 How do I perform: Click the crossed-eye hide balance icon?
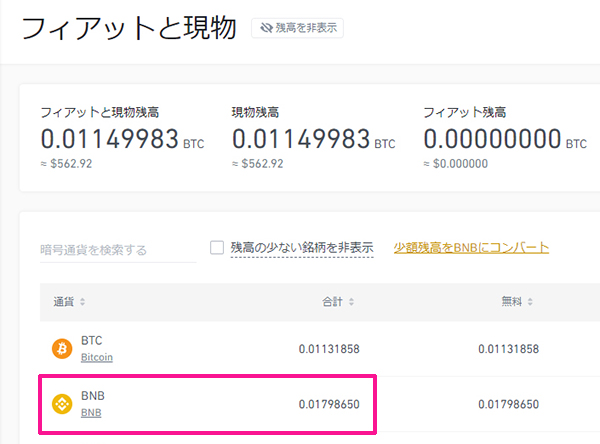(266, 28)
